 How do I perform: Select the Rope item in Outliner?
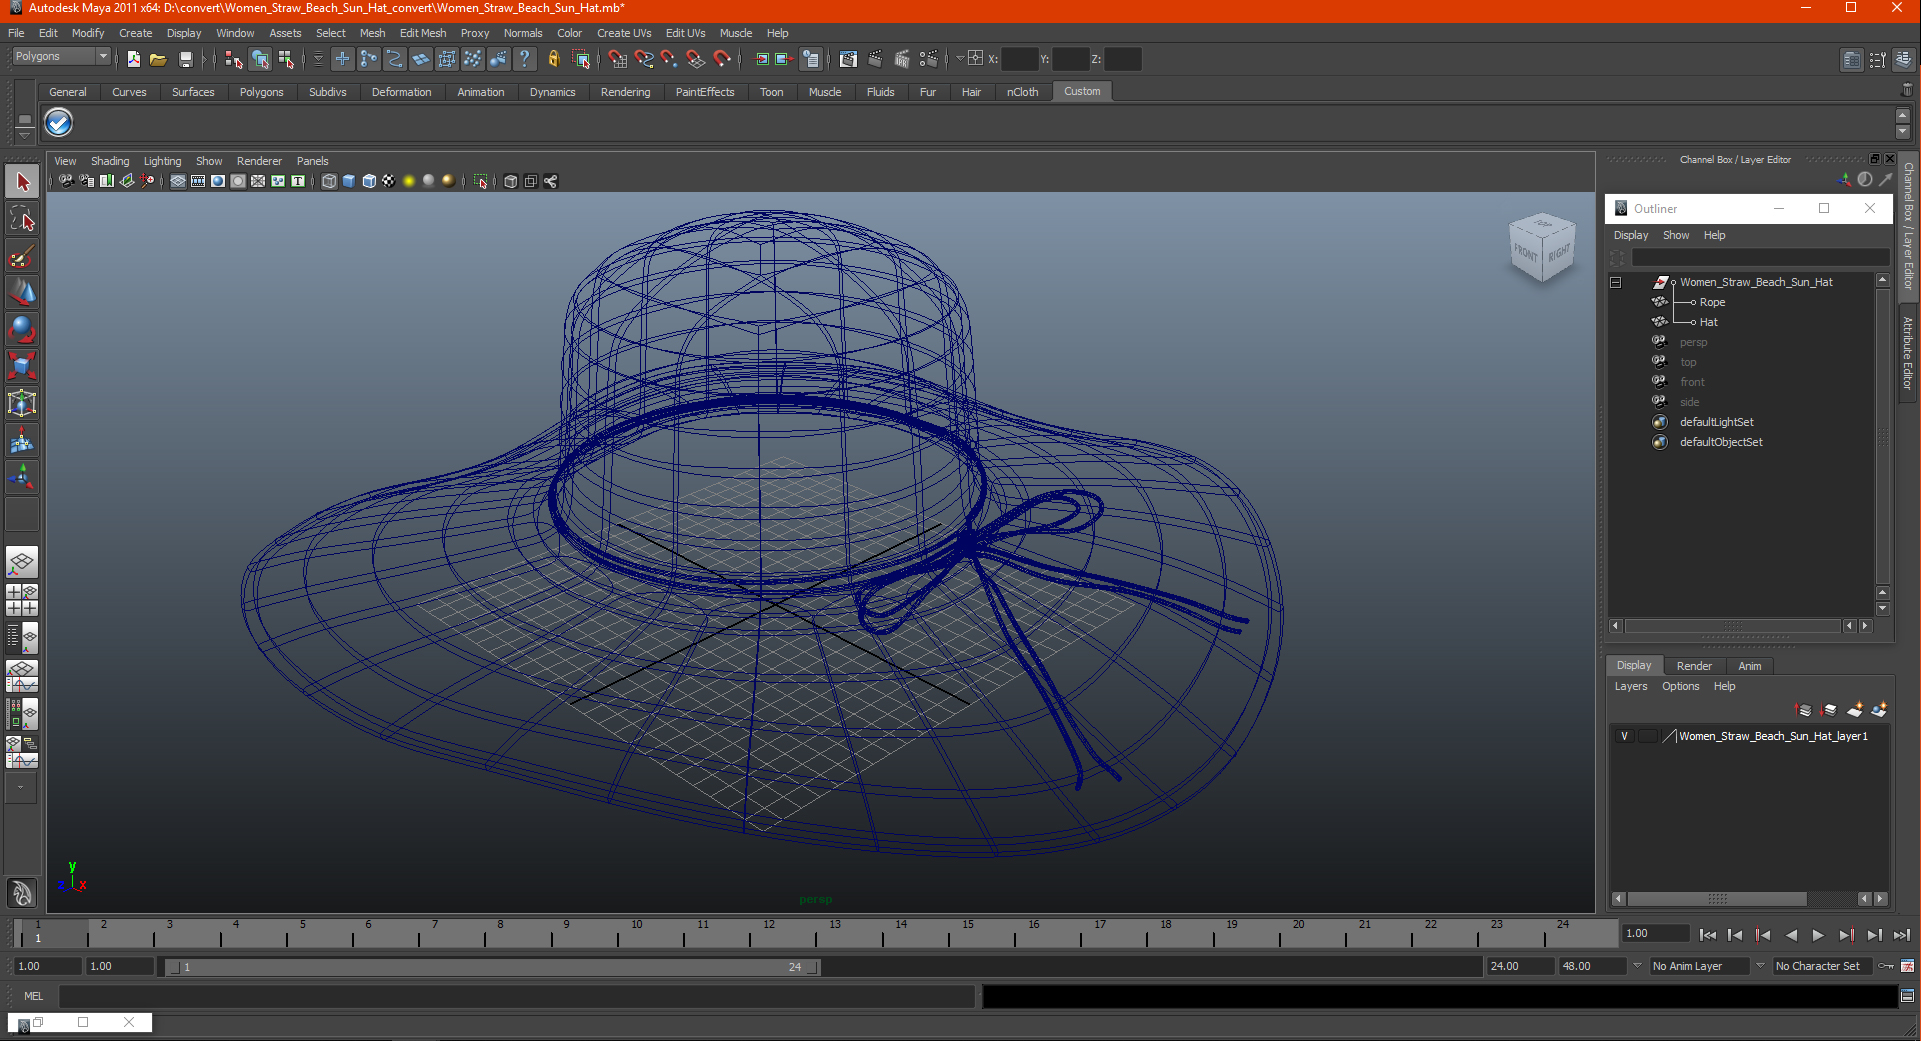[1712, 302]
